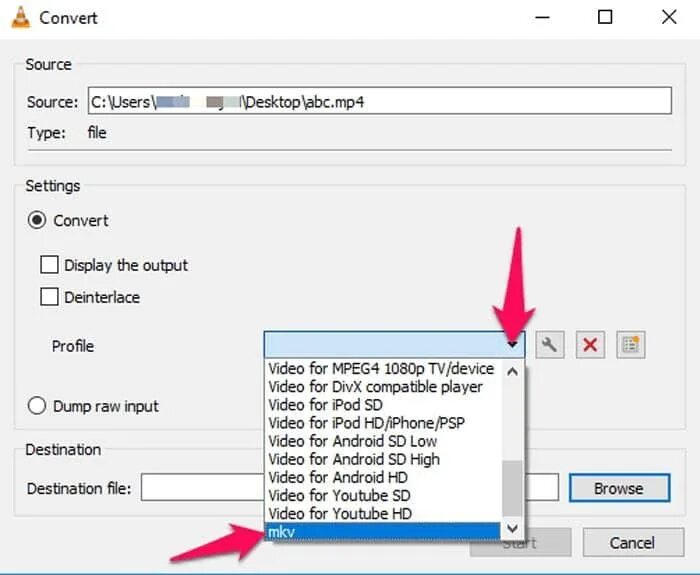Focus the Destination file field
Image resolution: width=700 pixels, height=575 pixels.
tap(350, 488)
